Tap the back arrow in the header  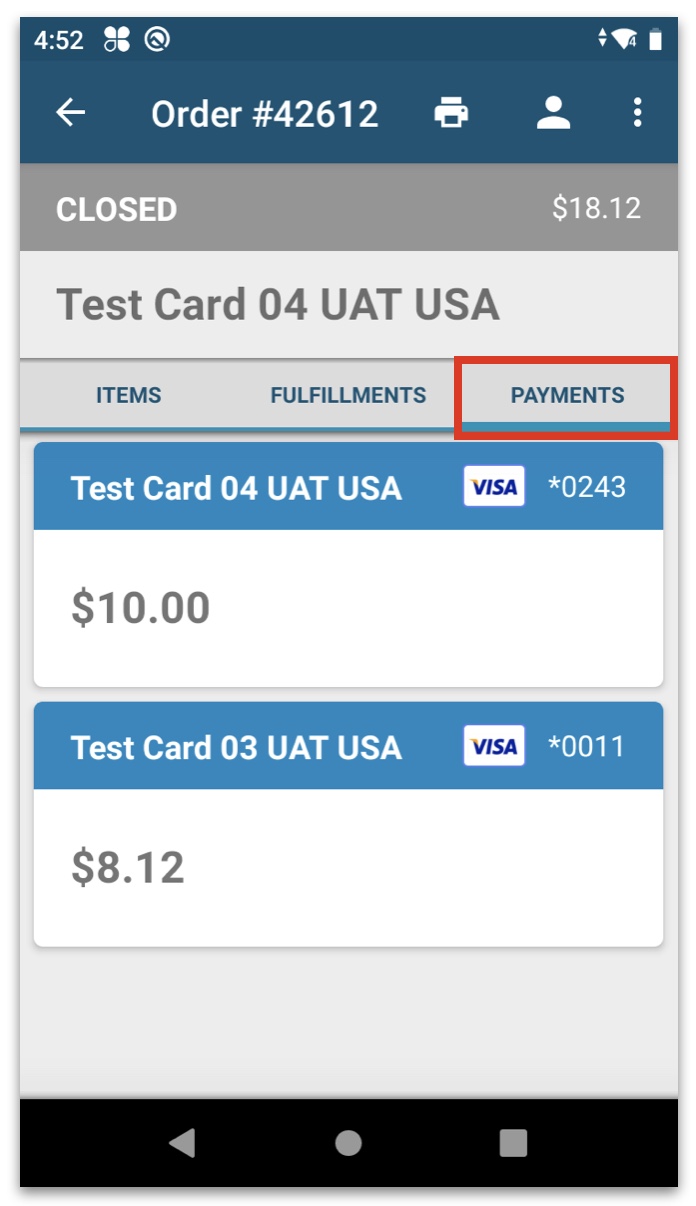click(x=70, y=113)
